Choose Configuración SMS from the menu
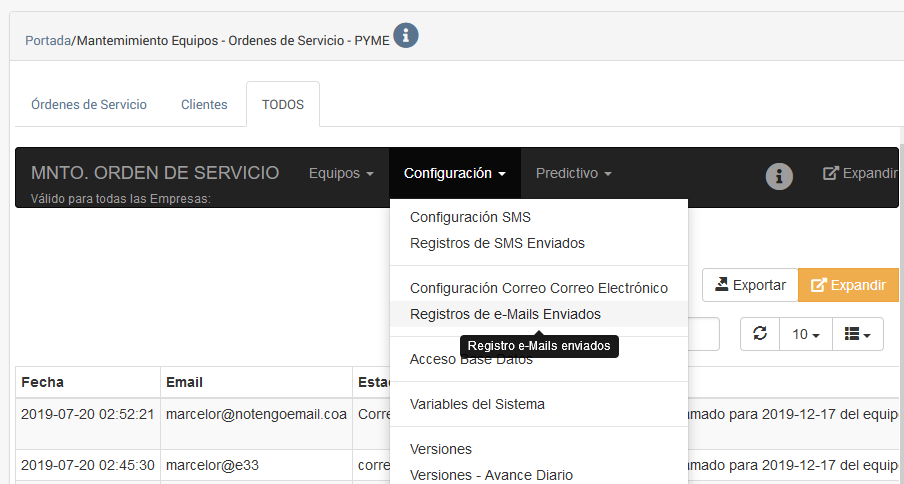This screenshot has width=904, height=484. [x=470, y=217]
